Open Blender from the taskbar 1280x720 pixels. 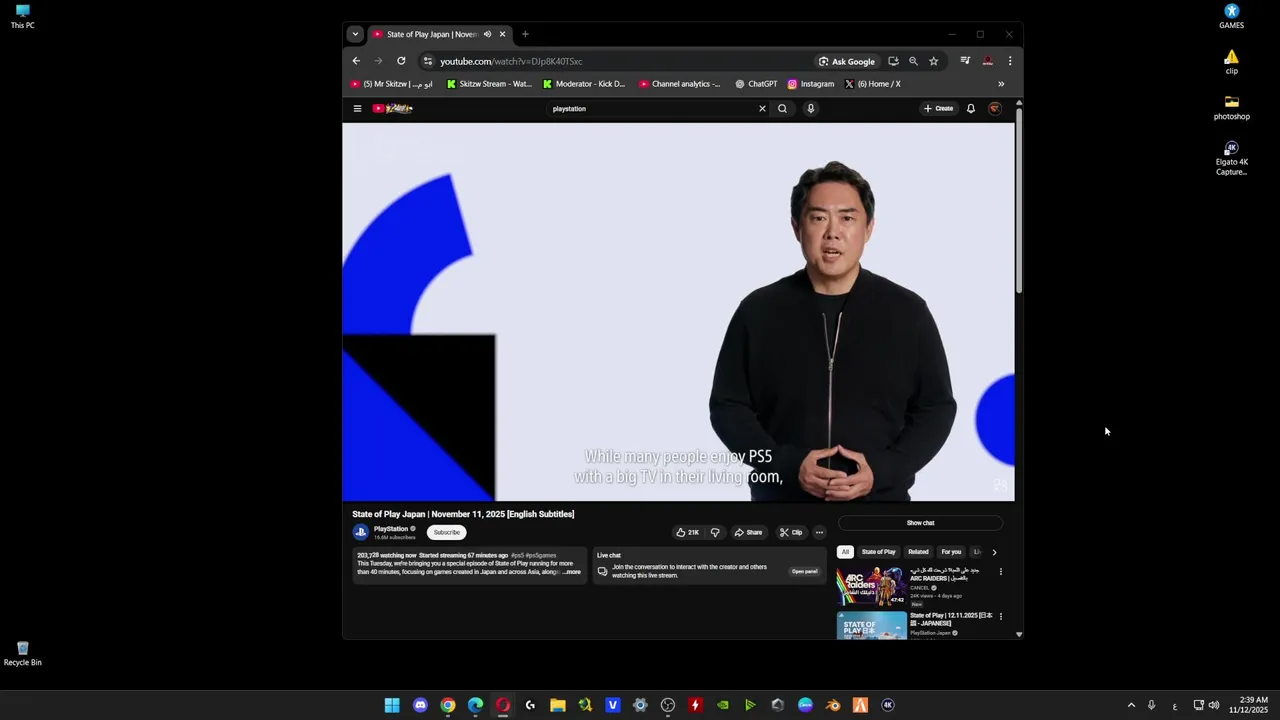pyautogui.click(x=833, y=705)
